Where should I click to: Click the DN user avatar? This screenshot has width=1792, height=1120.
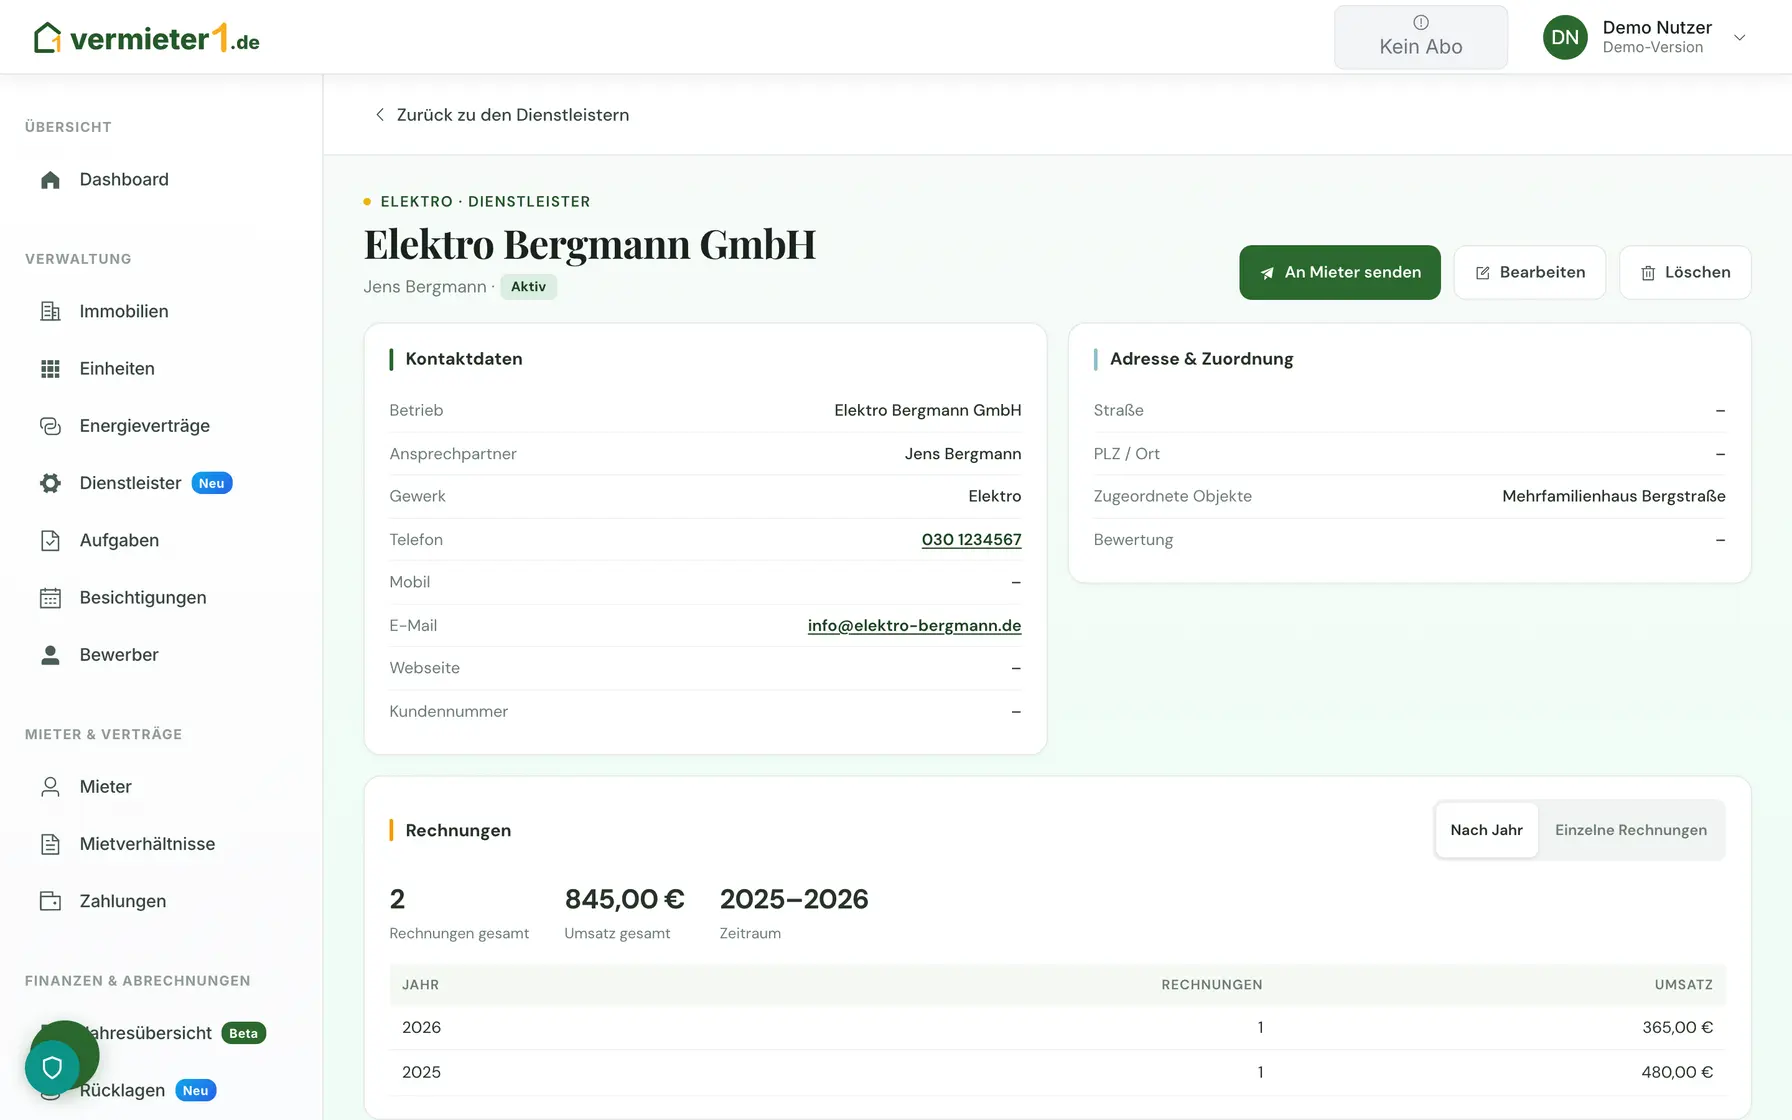[x=1565, y=37]
